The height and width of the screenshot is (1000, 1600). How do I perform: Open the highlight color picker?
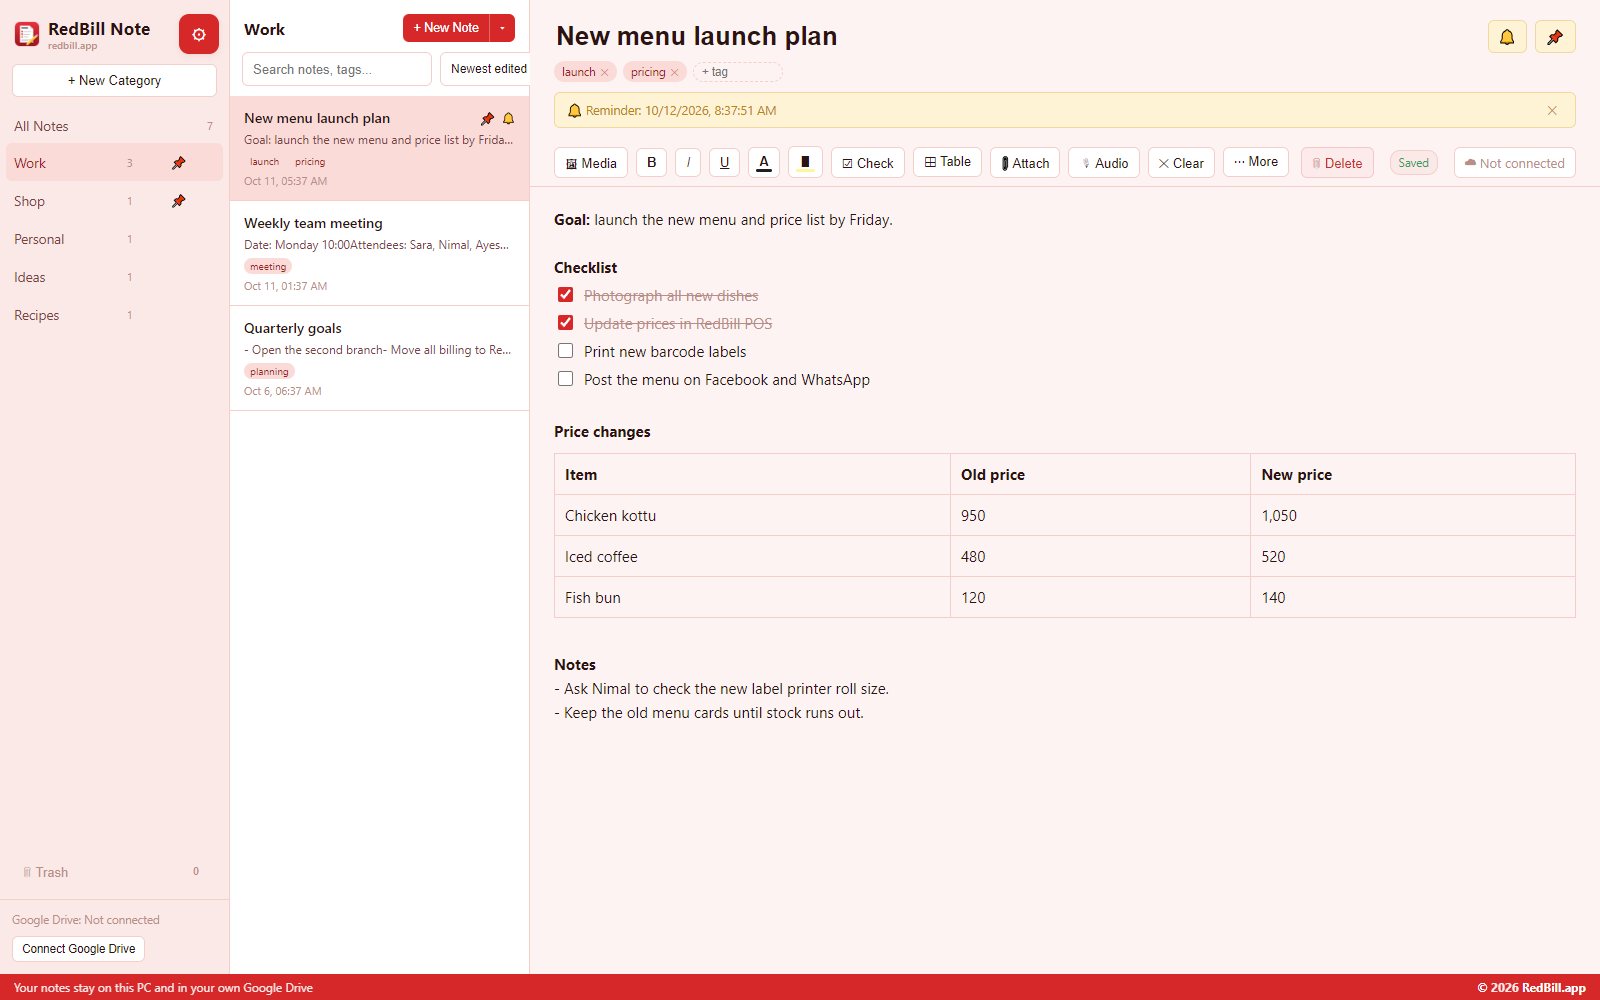[805, 162]
